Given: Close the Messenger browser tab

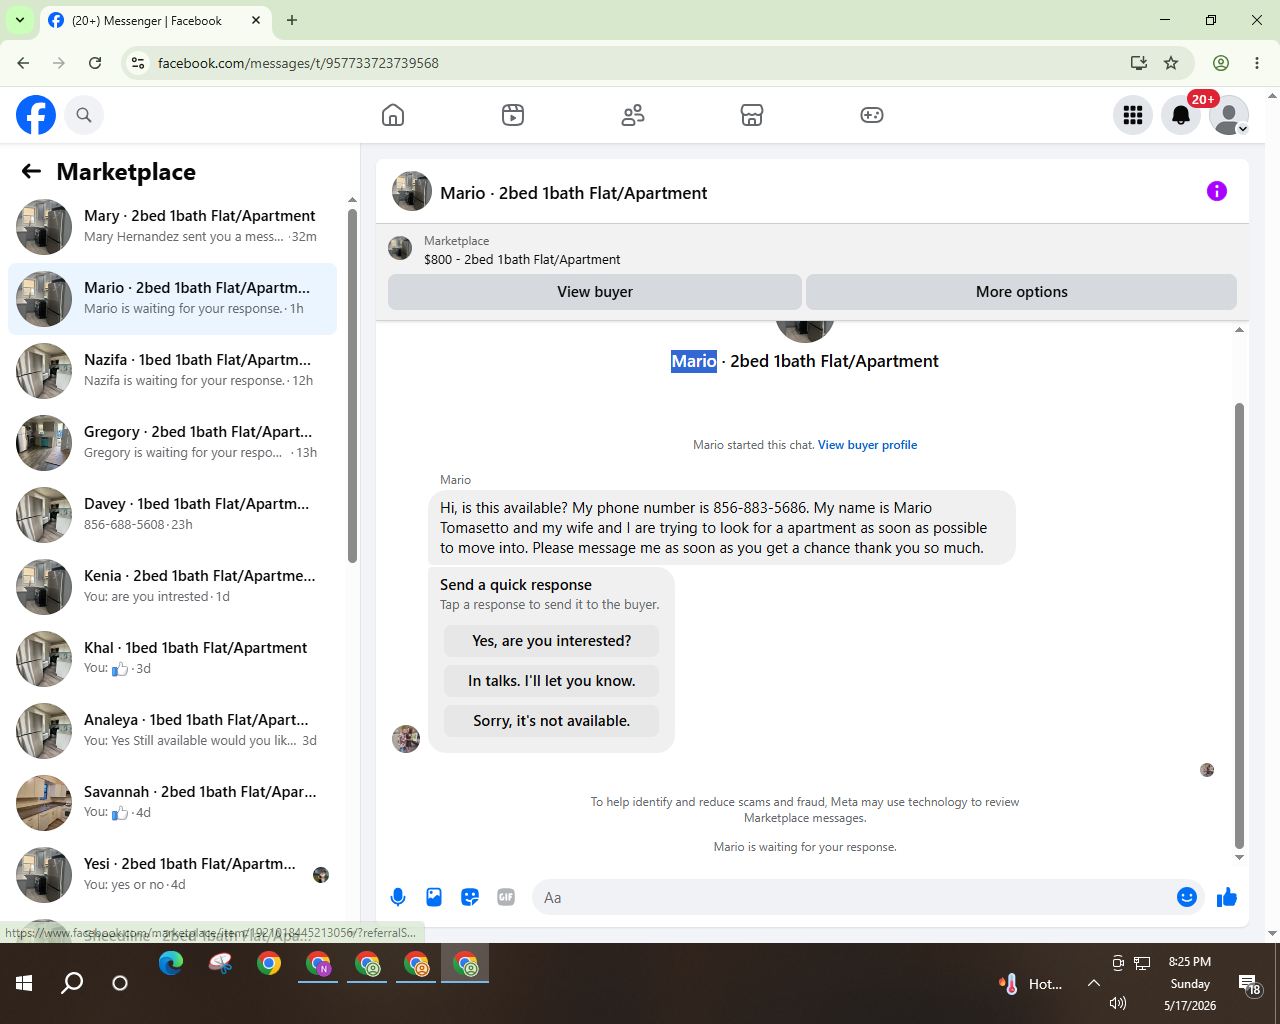Looking at the screenshot, I should click(x=256, y=20).
